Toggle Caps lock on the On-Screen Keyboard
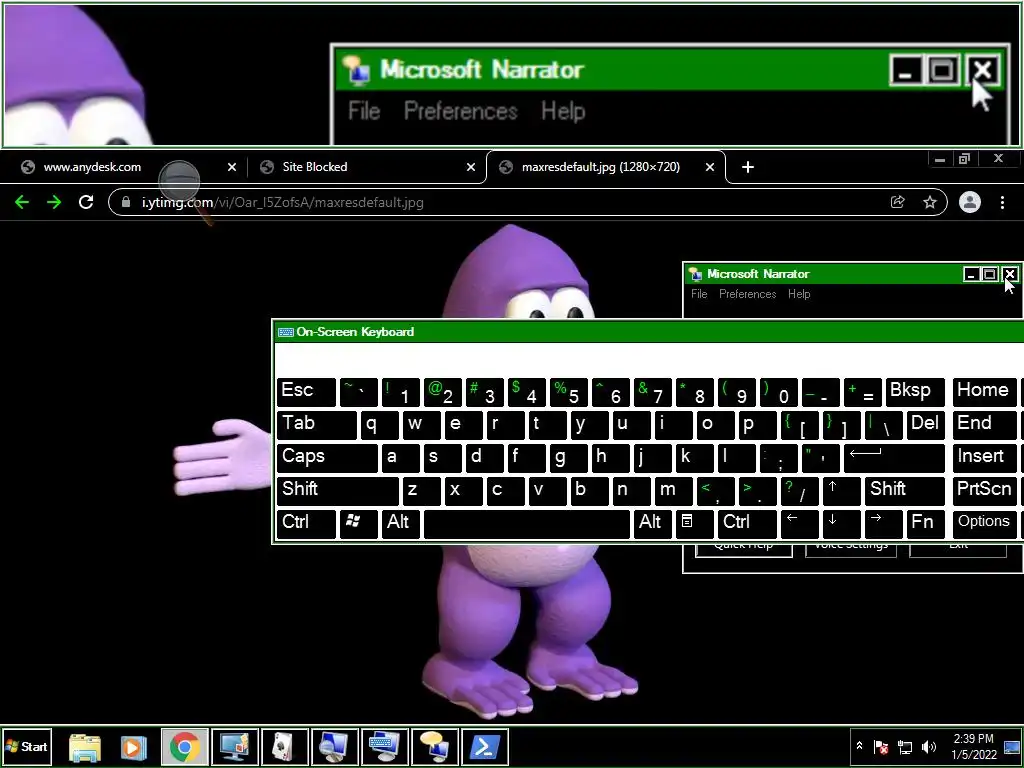This screenshot has height=768, width=1024. [x=327, y=458]
